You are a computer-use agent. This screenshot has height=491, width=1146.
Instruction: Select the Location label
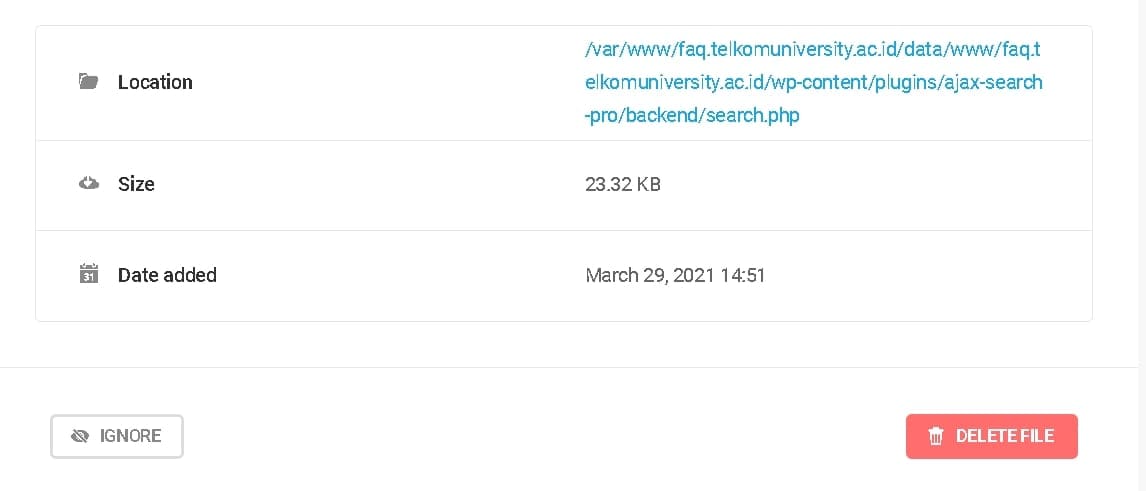pyautogui.click(x=155, y=82)
